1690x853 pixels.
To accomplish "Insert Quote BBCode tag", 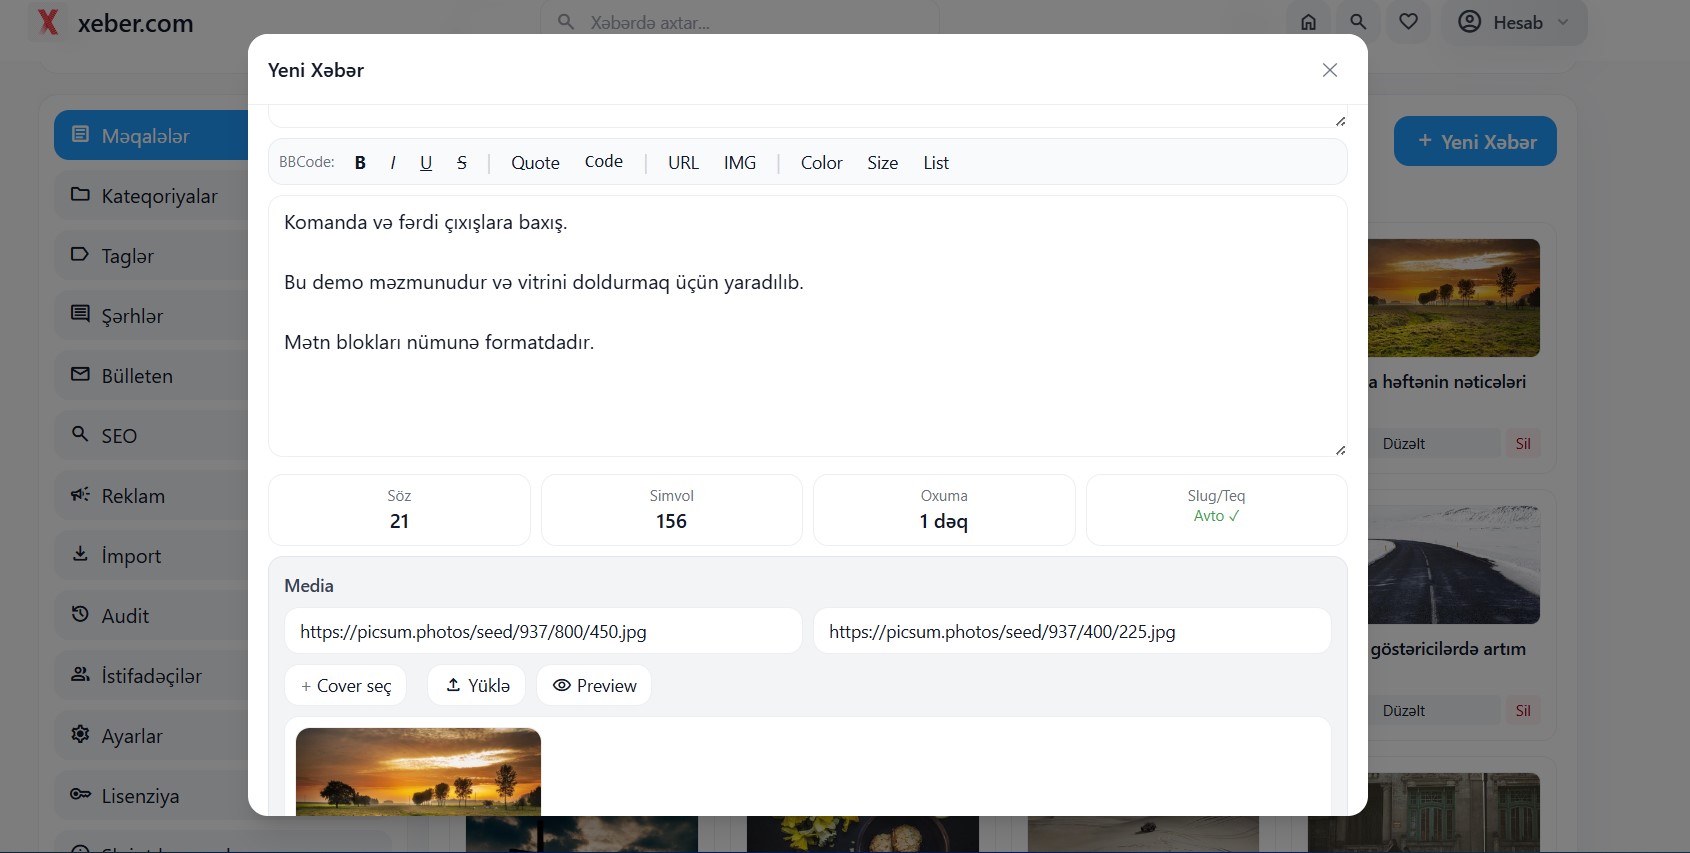I will pos(535,163).
